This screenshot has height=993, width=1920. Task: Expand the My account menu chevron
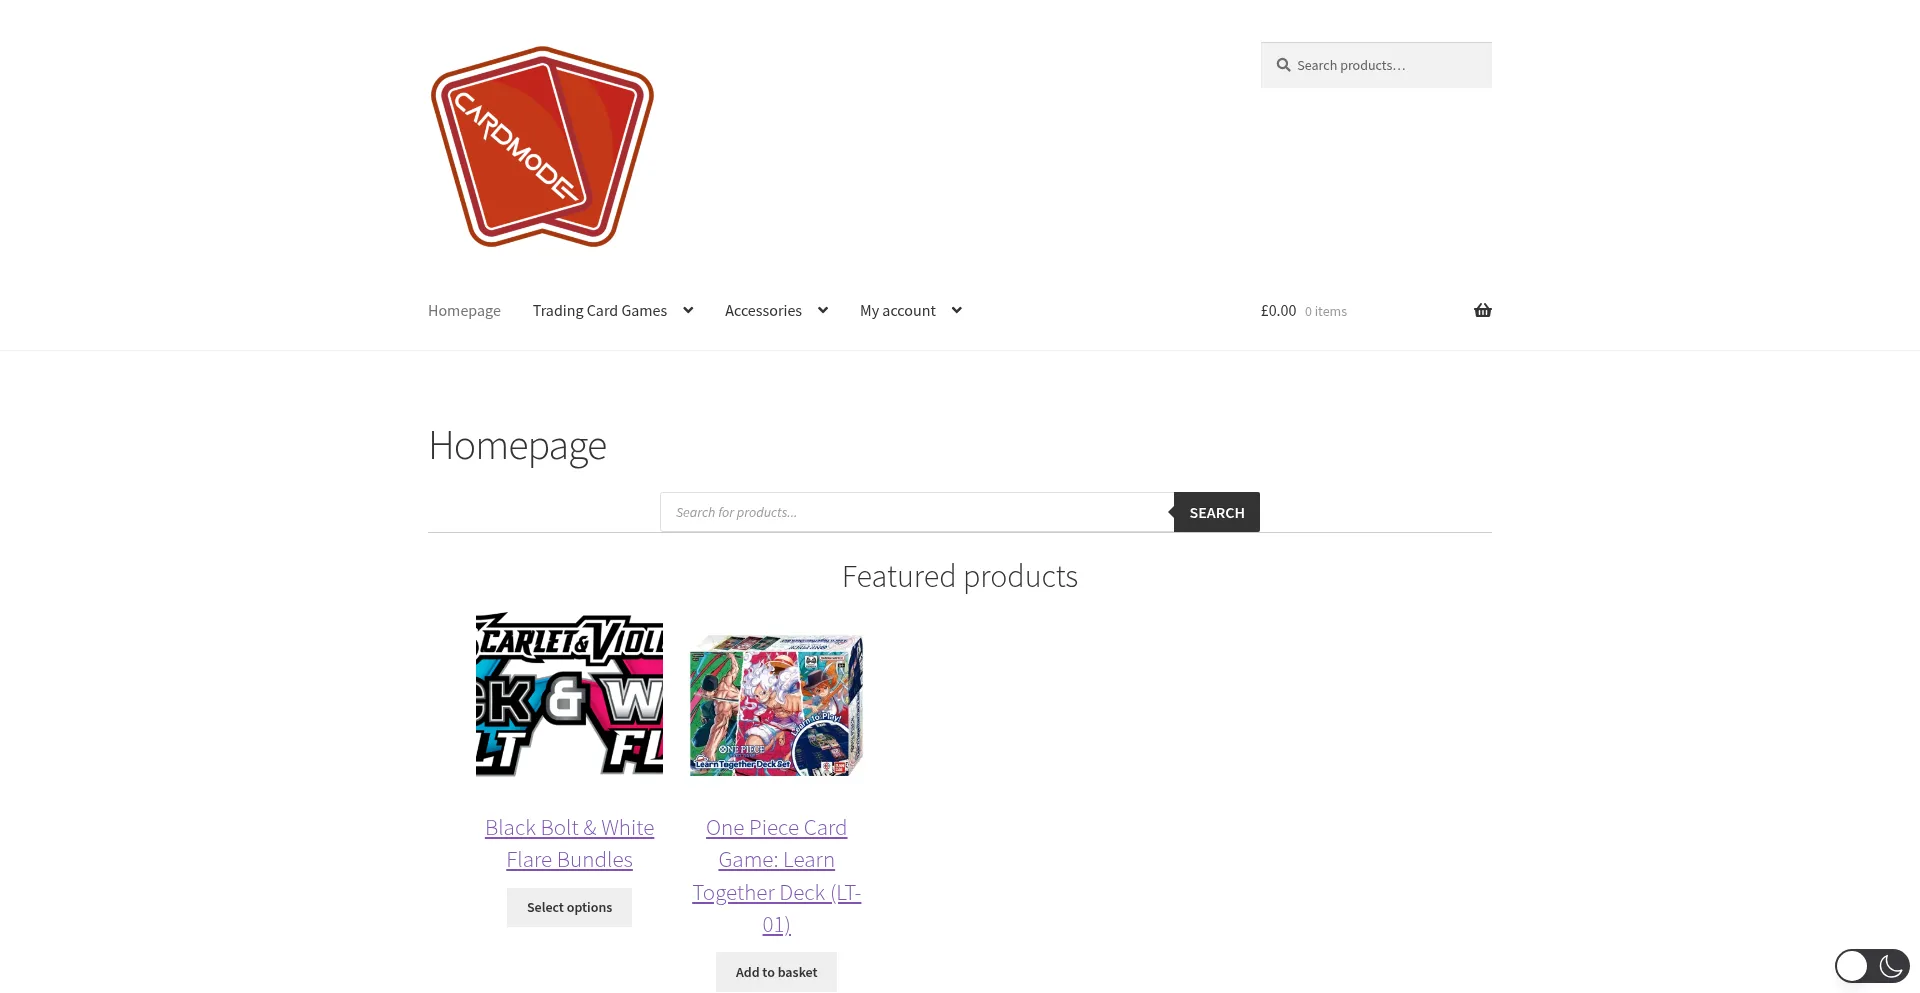(x=957, y=310)
